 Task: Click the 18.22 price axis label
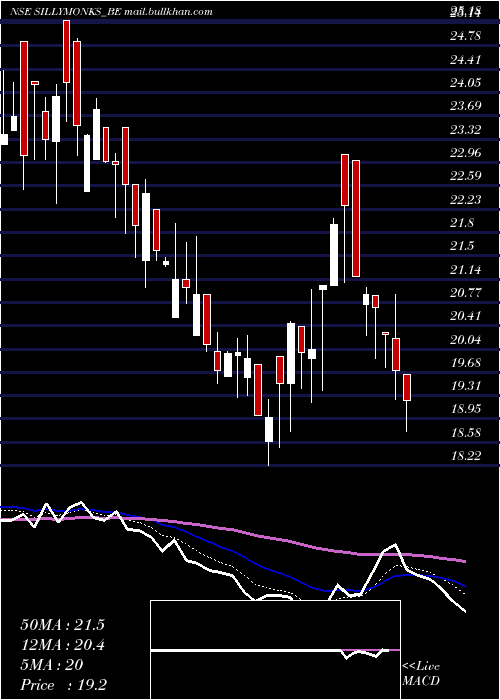coord(466,455)
